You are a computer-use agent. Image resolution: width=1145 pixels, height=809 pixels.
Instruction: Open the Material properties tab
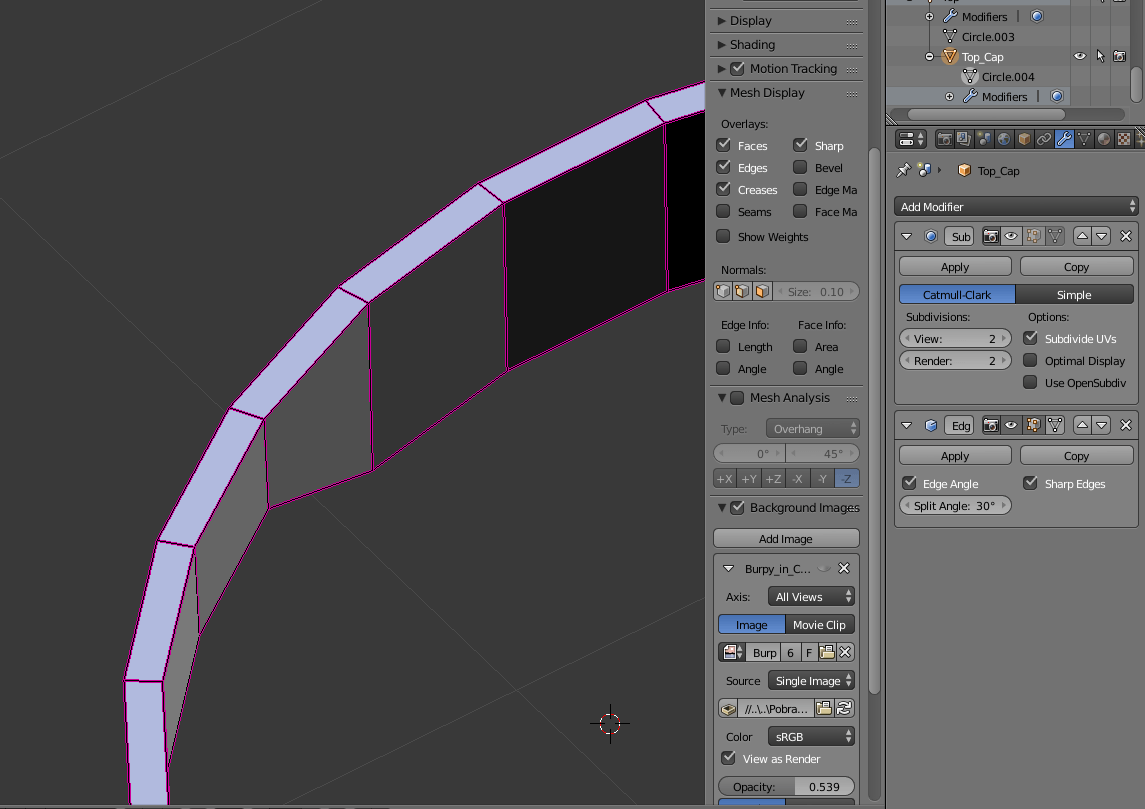[x=1104, y=139]
